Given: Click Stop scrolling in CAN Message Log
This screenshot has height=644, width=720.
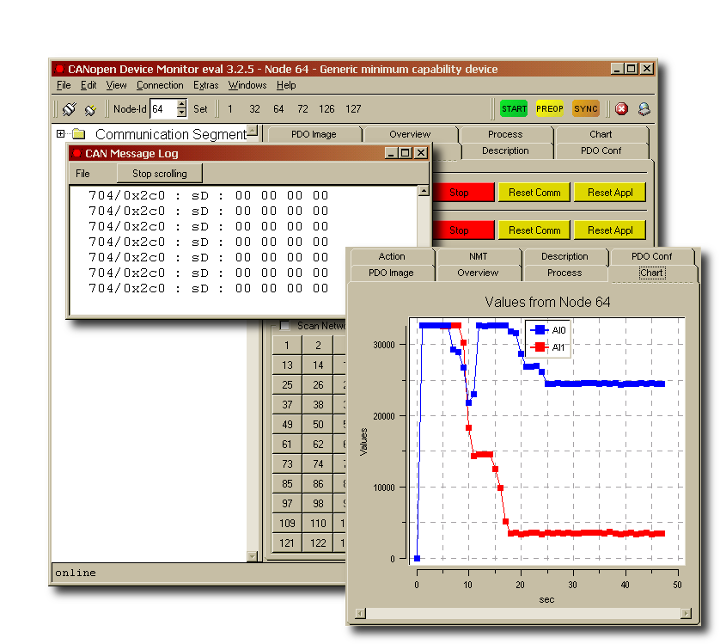Looking at the screenshot, I should 159,173.
